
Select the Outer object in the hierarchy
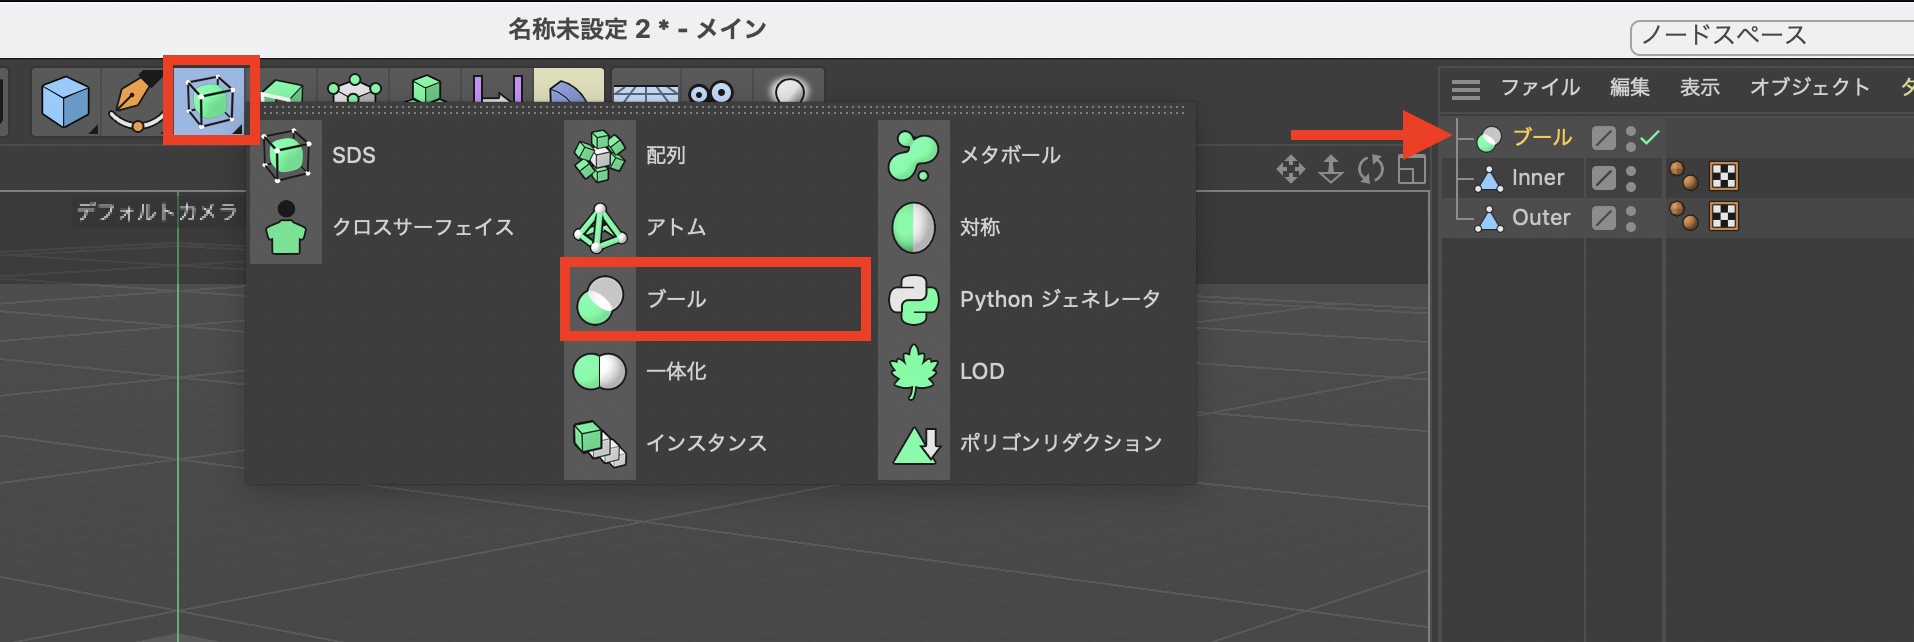(1540, 218)
